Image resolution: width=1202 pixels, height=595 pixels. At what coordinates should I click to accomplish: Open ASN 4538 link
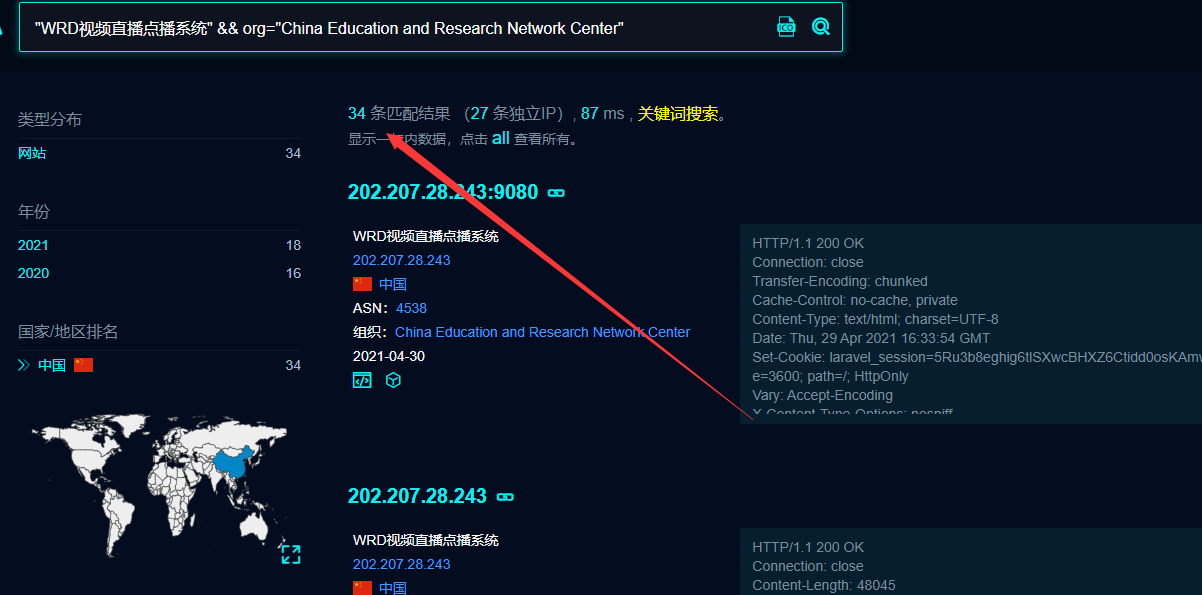[x=411, y=308]
